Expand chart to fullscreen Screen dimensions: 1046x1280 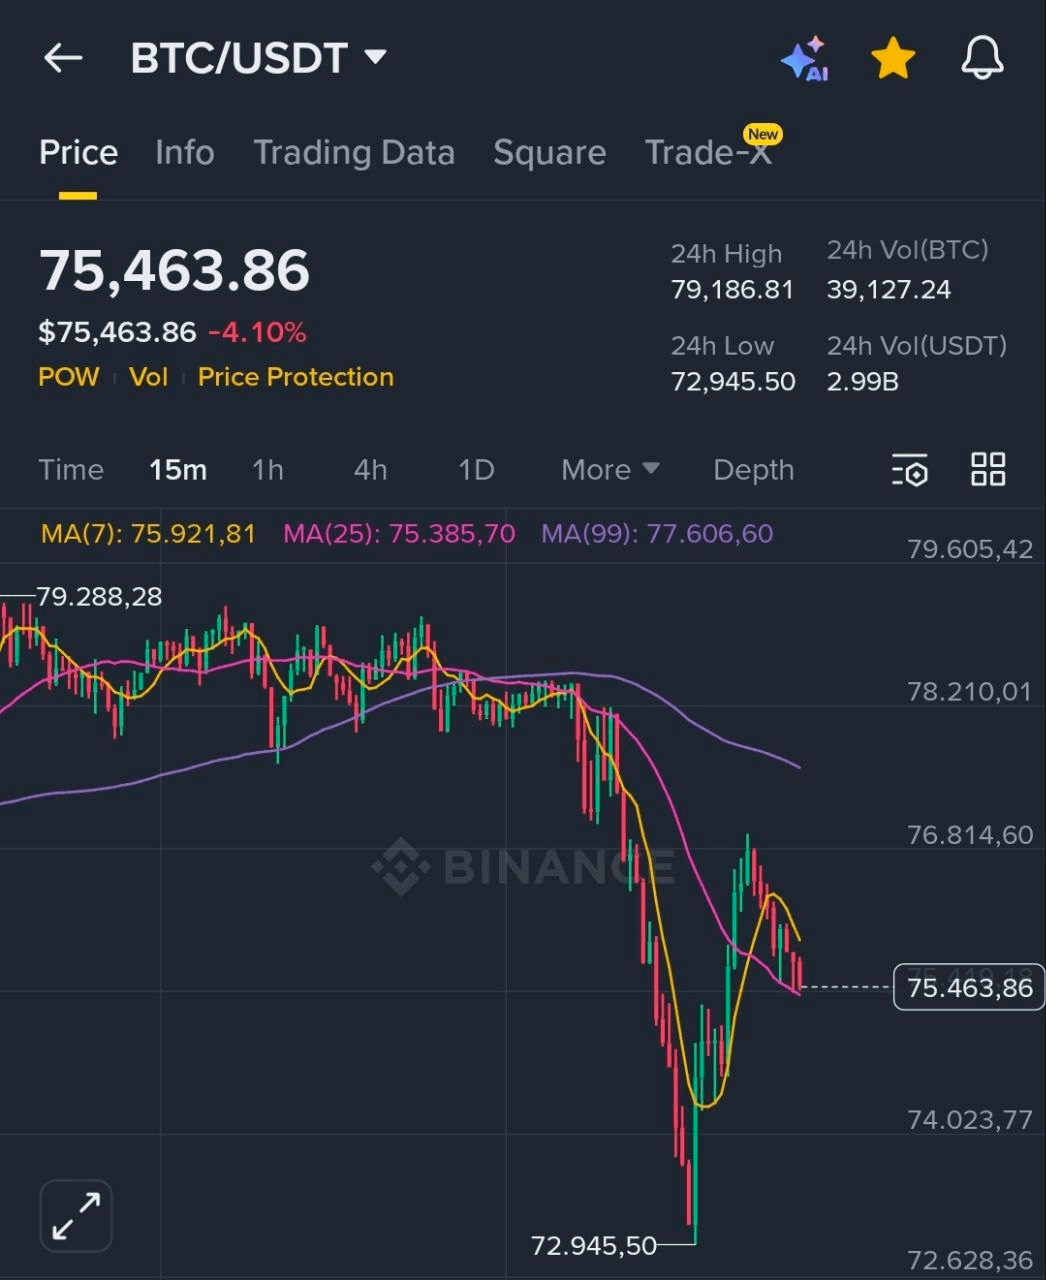[x=76, y=1215]
